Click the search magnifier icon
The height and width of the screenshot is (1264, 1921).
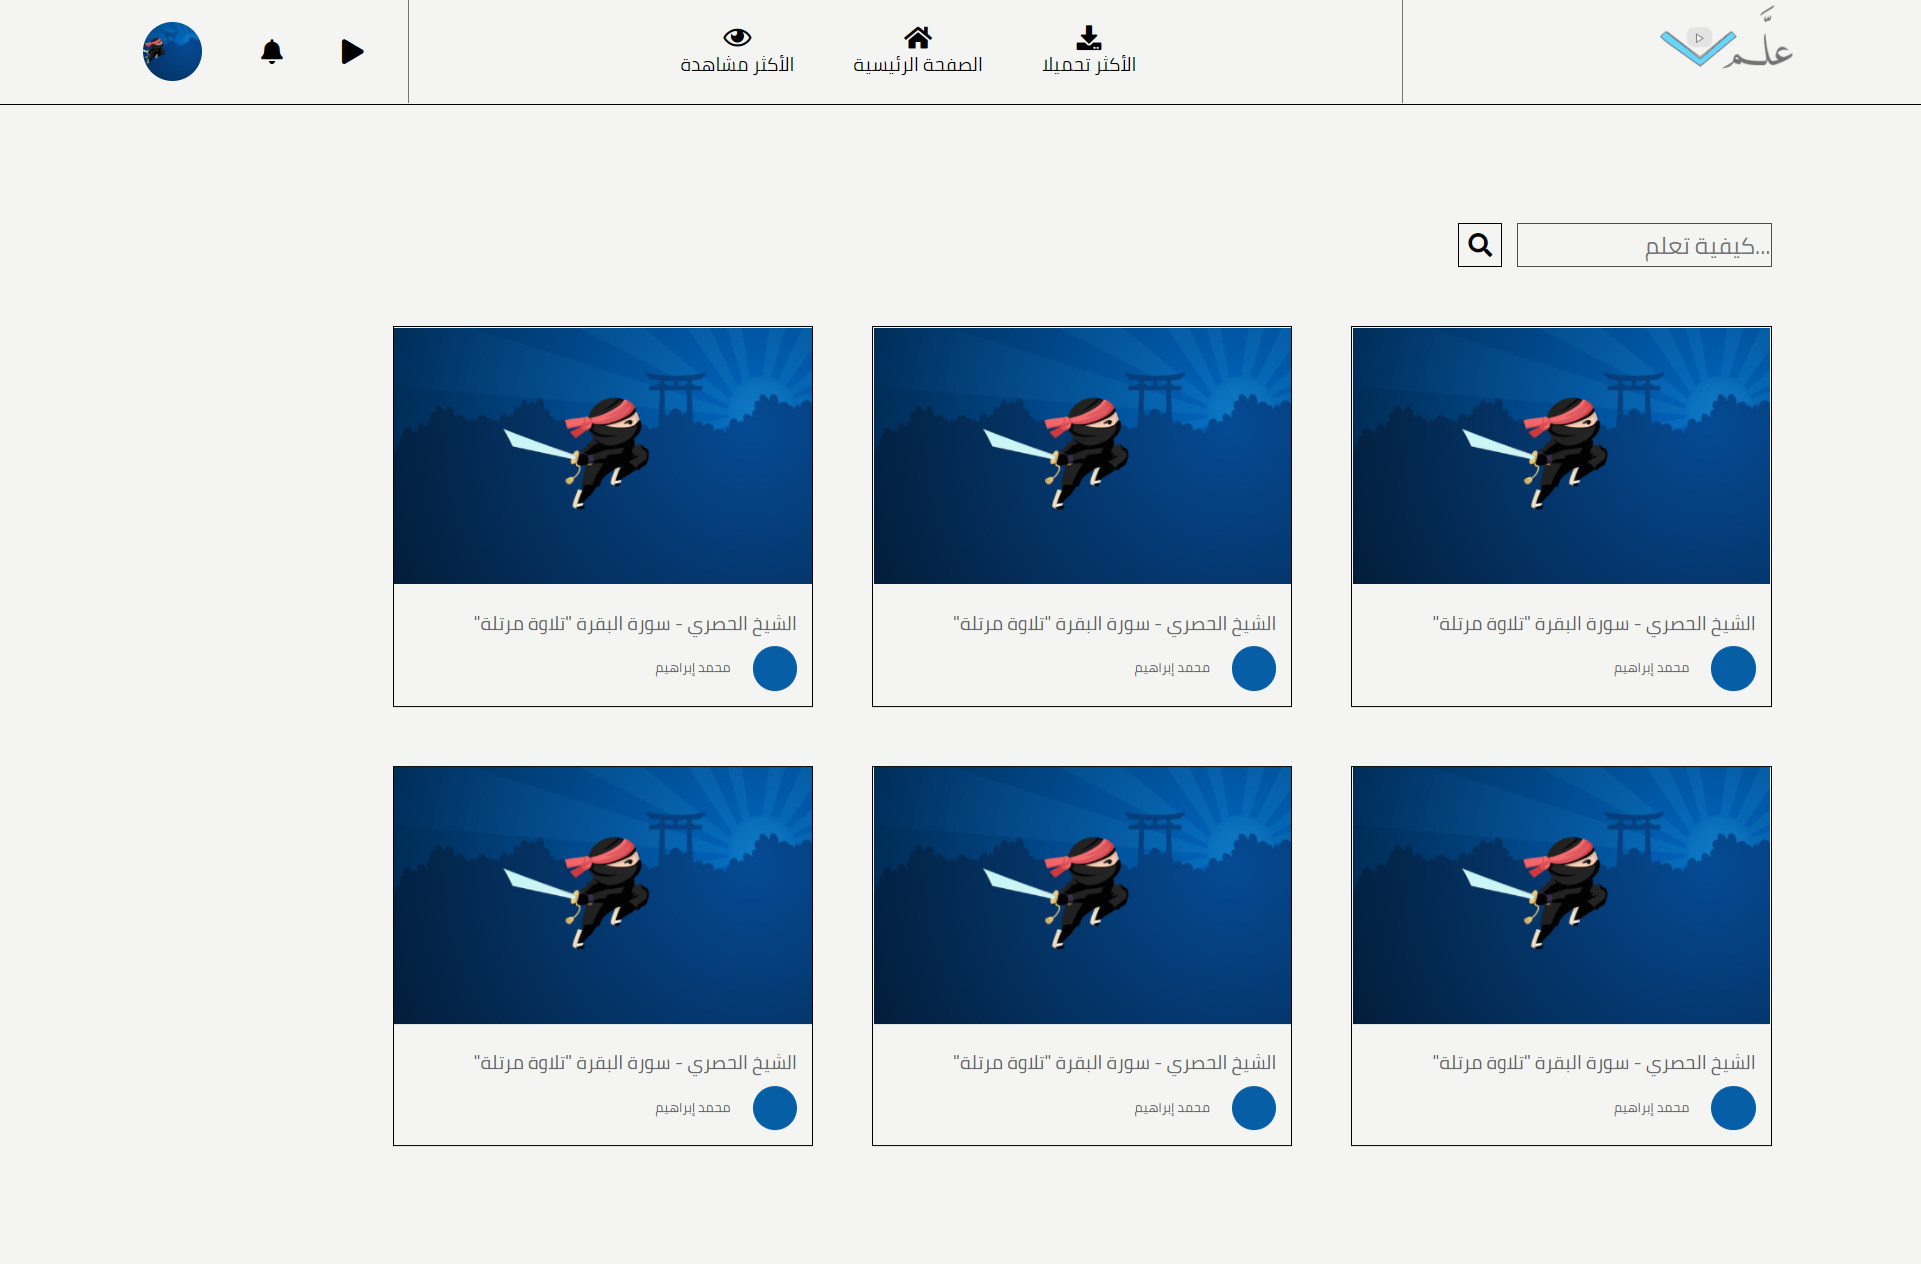click(x=1478, y=244)
